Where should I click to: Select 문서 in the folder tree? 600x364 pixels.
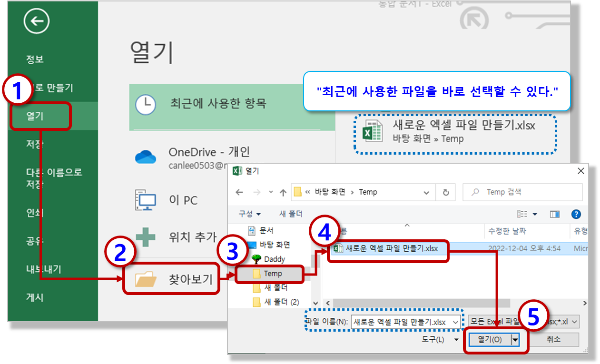click(266, 230)
